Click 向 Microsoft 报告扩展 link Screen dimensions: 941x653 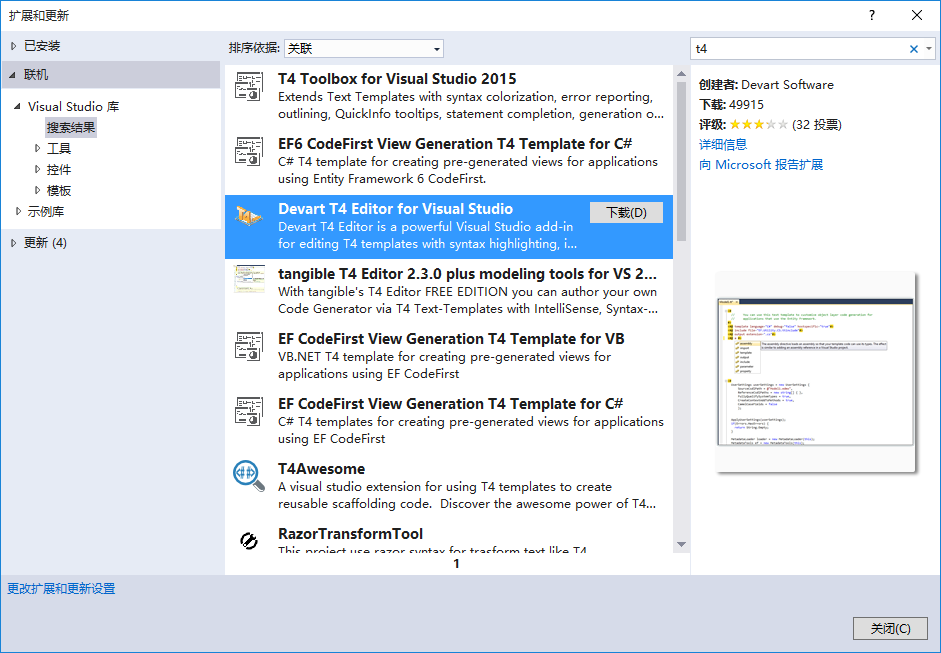pyautogui.click(x=761, y=164)
